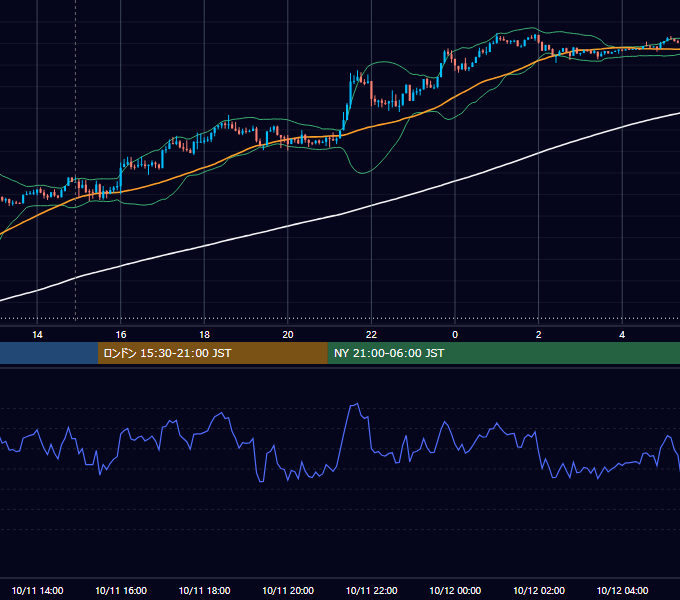The height and width of the screenshot is (600, 680).
Task: Click the 10/11 18:00 date label
Action: [x=204, y=590]
